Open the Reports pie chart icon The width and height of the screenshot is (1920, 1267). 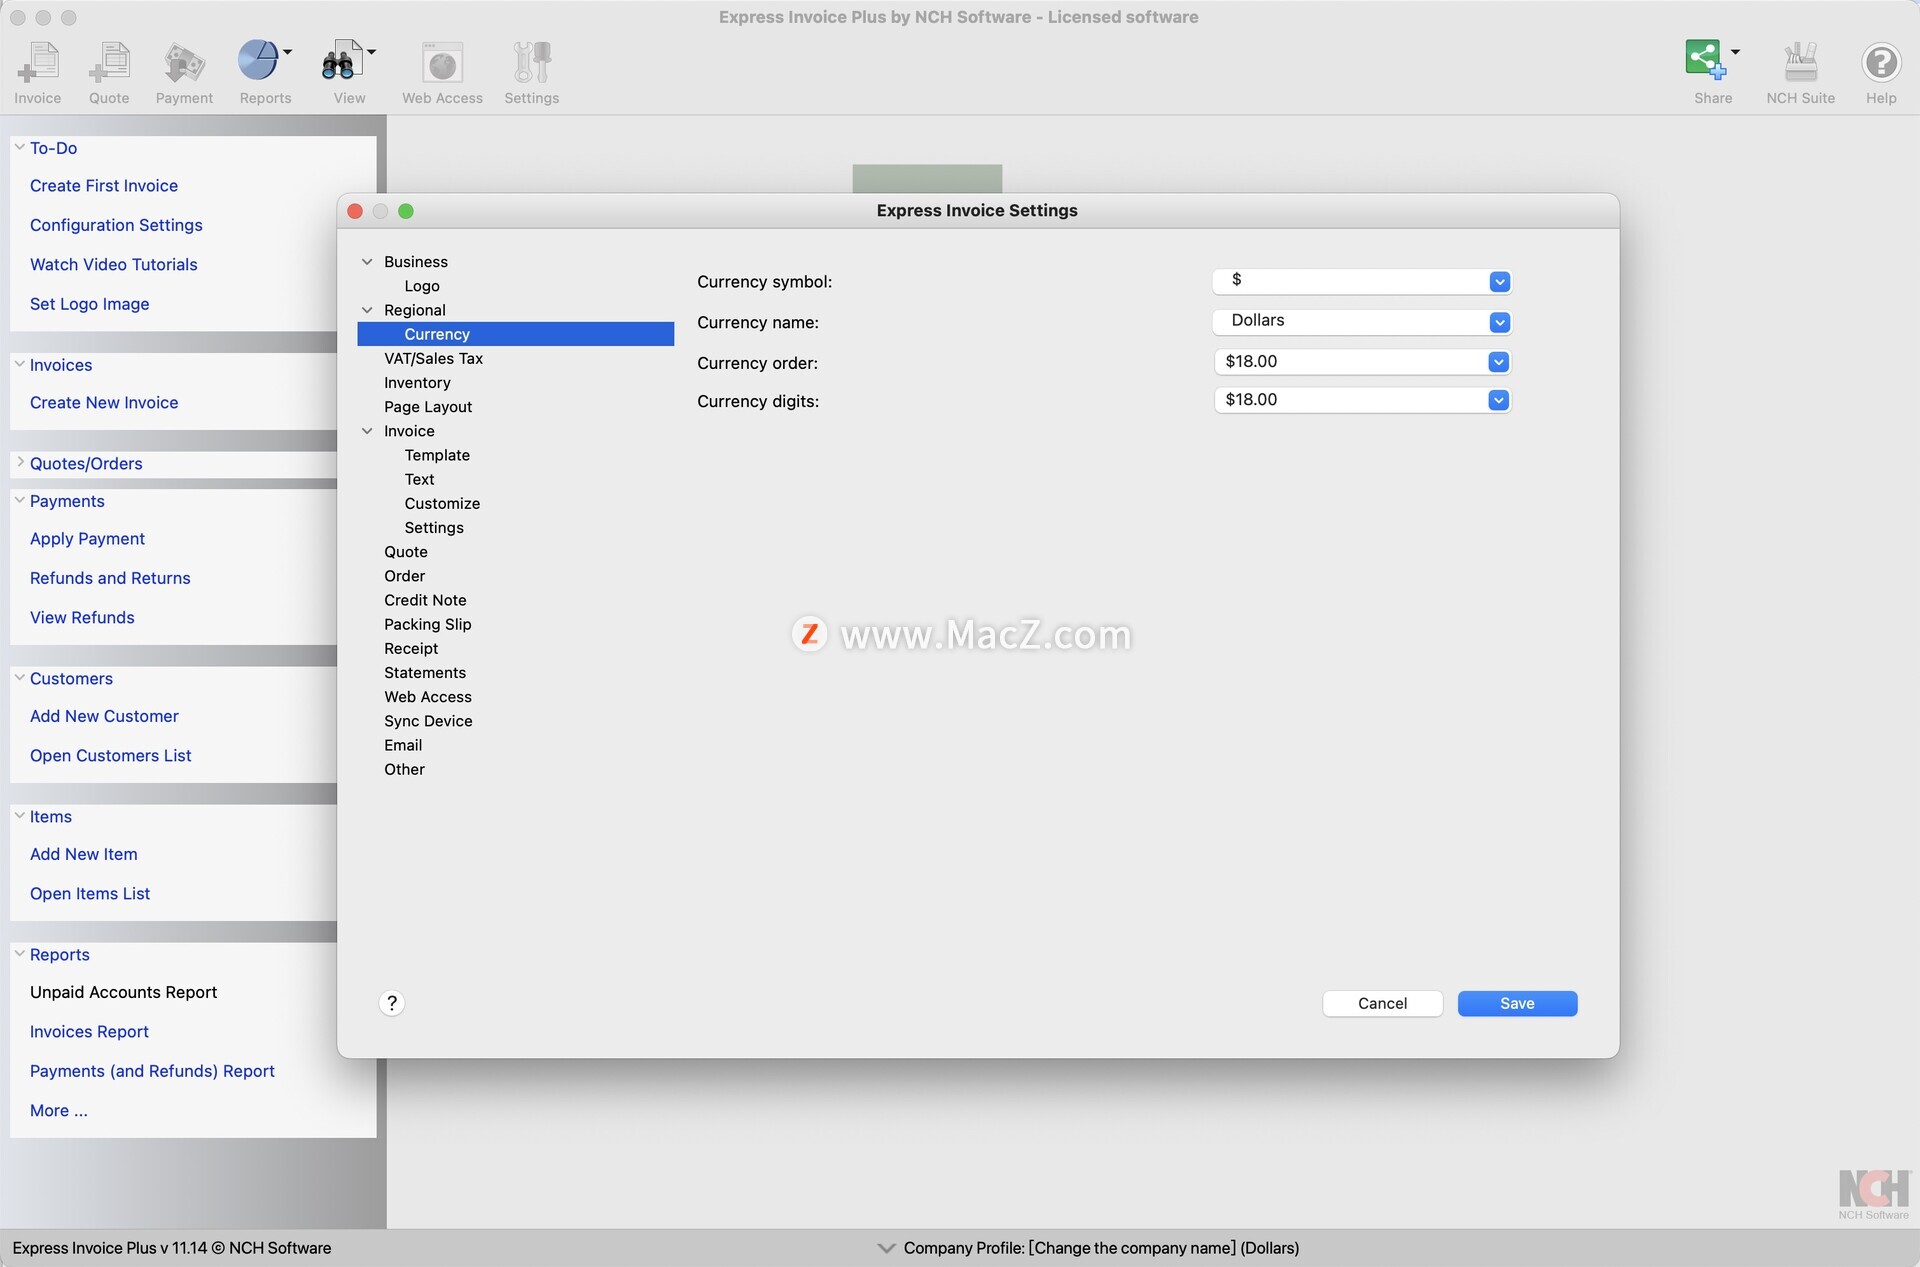pyautogui.click(x=258, y=61)
